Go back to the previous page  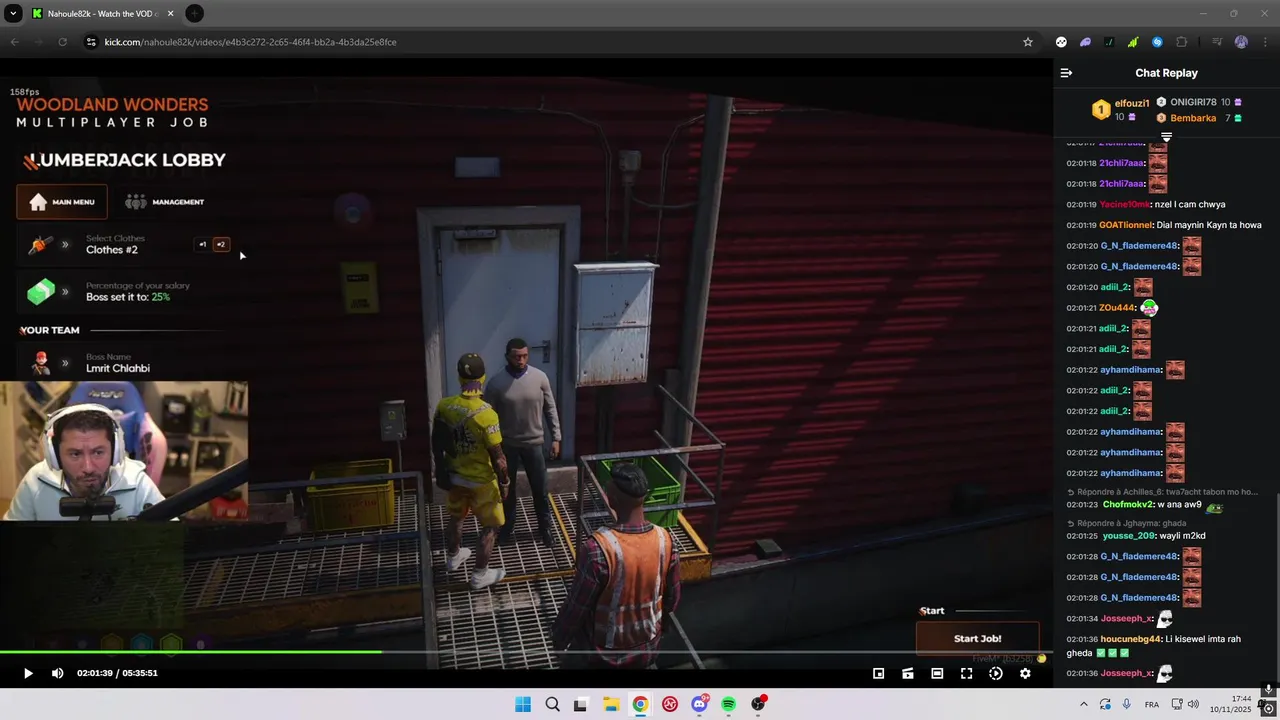click(14, 42)
